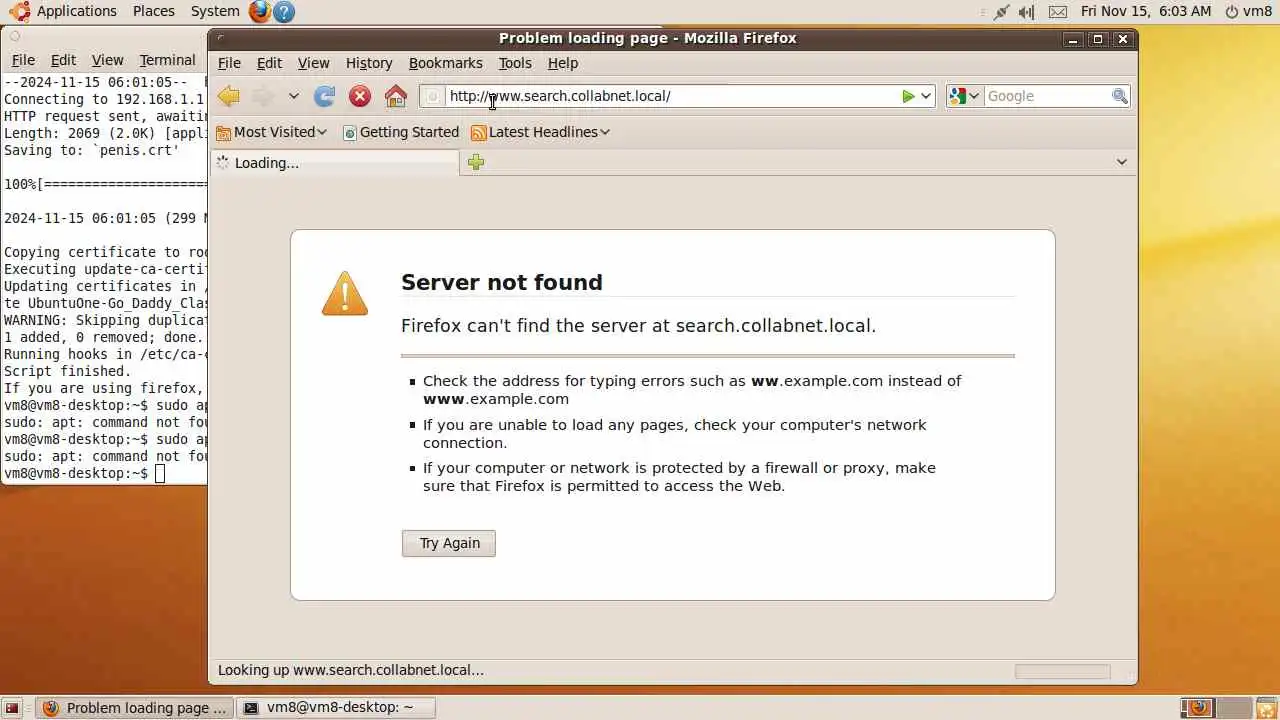Viewport: 1280px width, 720px height.
Task: Click the status bar progress indicator
Action: pos(1062,671)
